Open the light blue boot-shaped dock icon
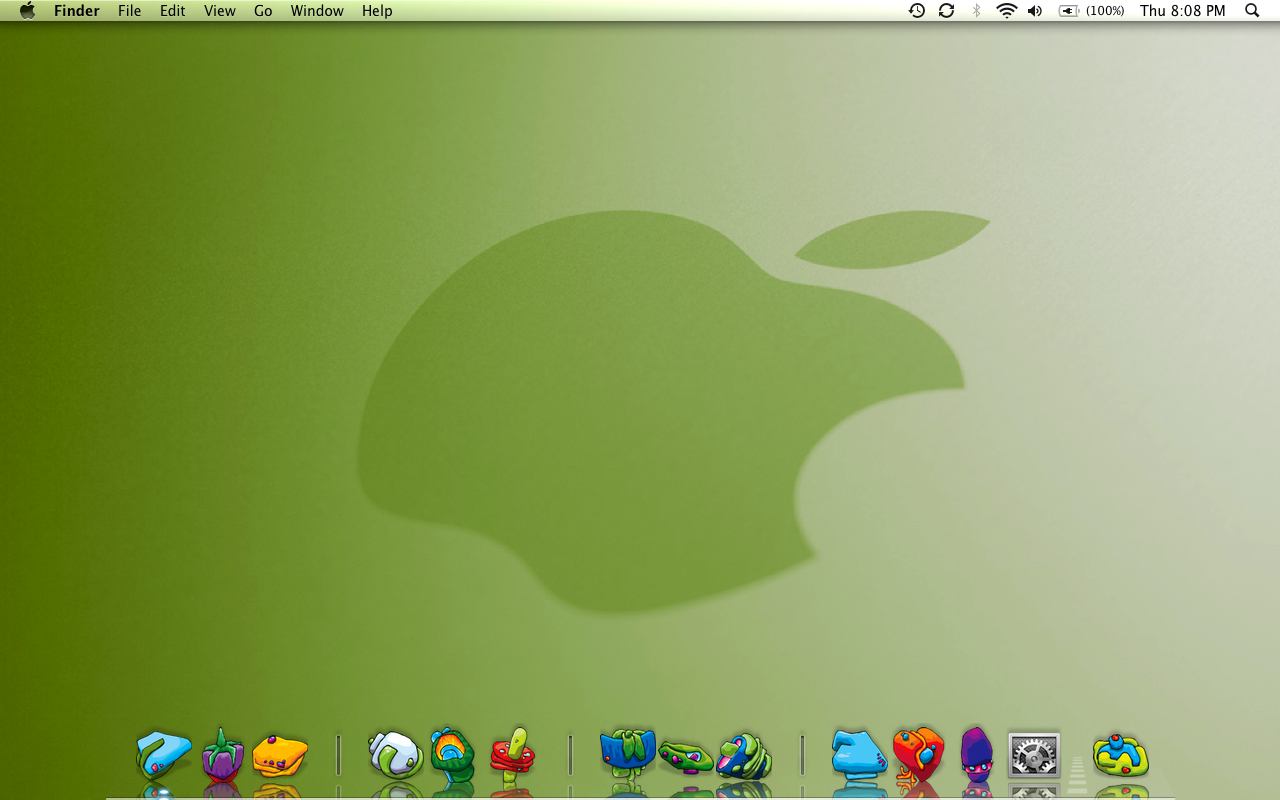 [859, 753]
